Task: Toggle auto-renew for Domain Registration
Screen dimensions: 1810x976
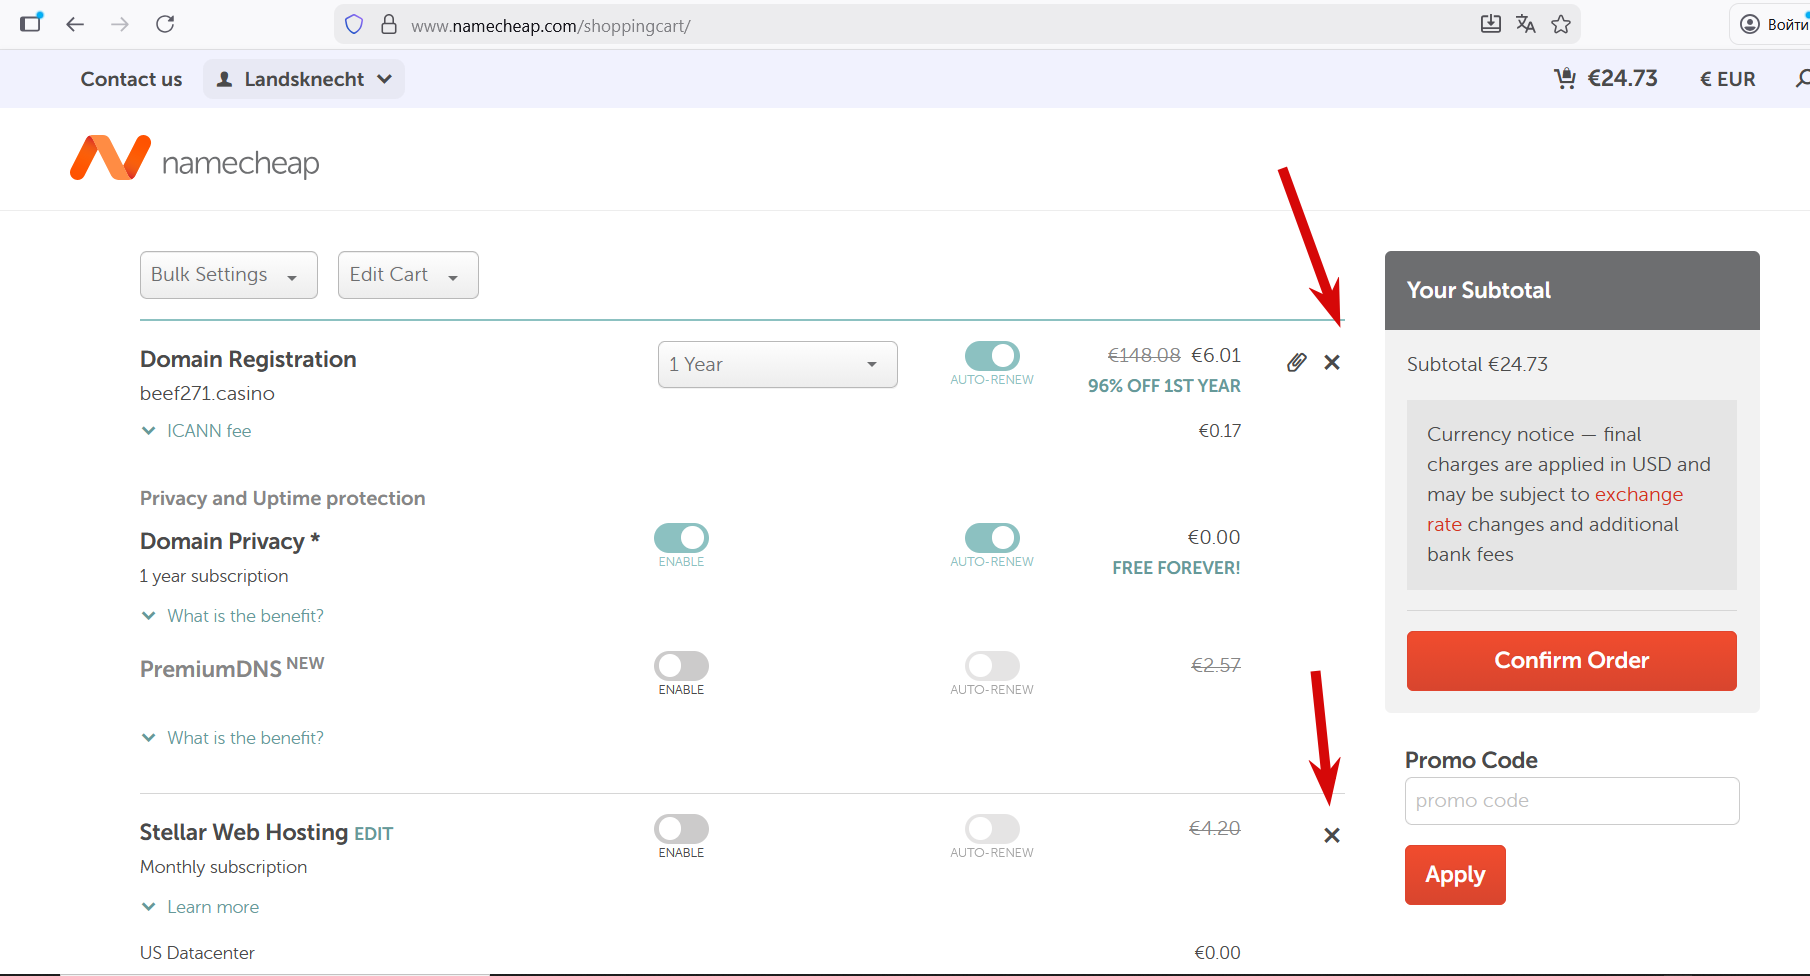Action: pos(992,356)
